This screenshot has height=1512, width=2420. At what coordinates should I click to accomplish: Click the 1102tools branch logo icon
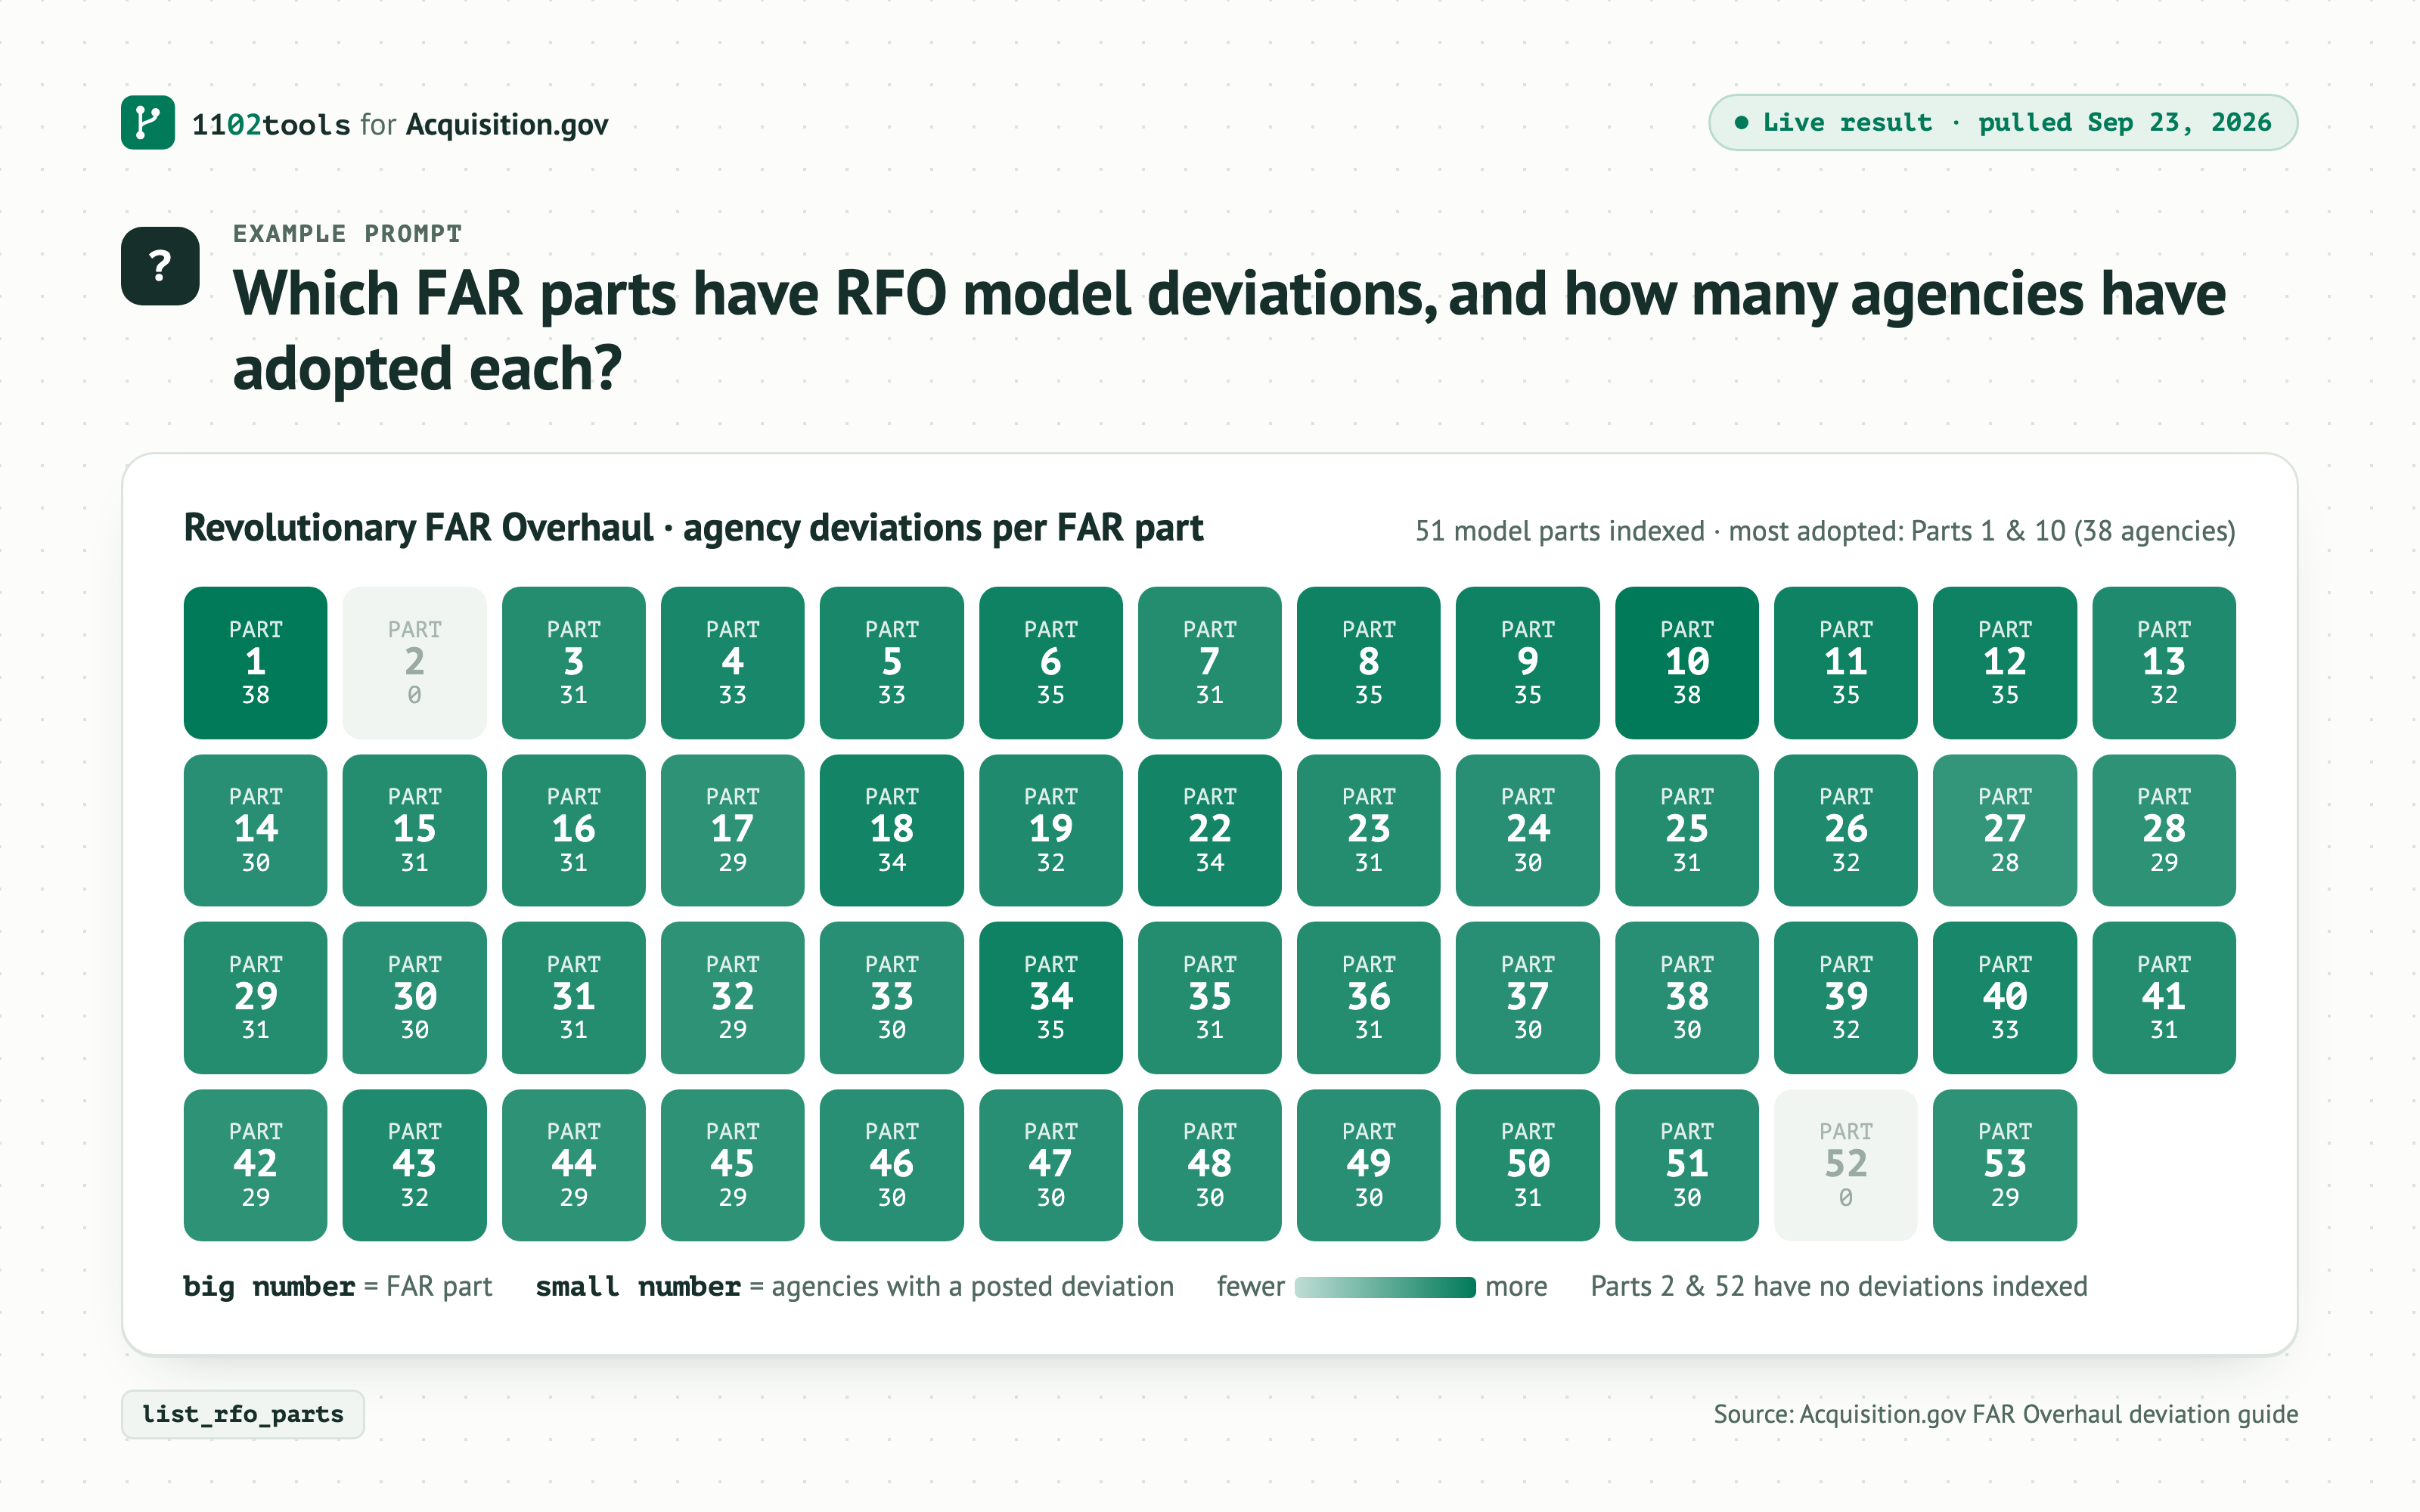148,123
